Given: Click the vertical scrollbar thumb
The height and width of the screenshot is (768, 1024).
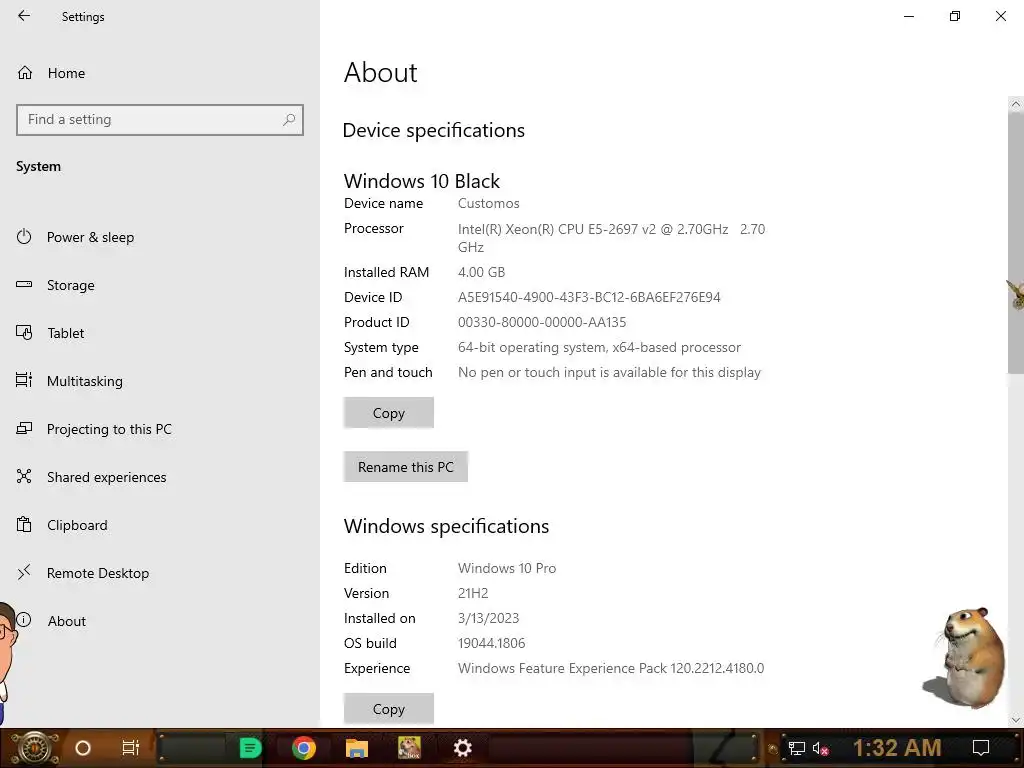Looking at the screenshot, I should (x=1016, y=243).
